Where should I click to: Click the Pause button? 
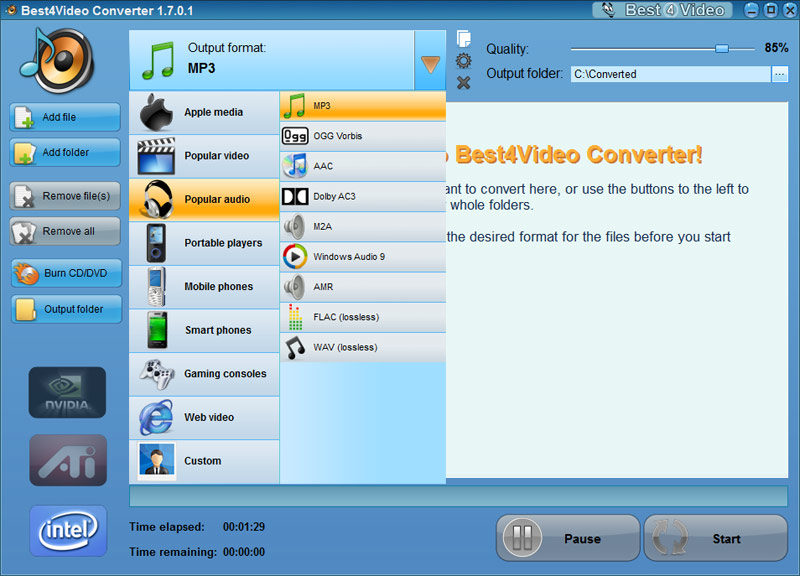pyautogui.click(x=568, y=538)
